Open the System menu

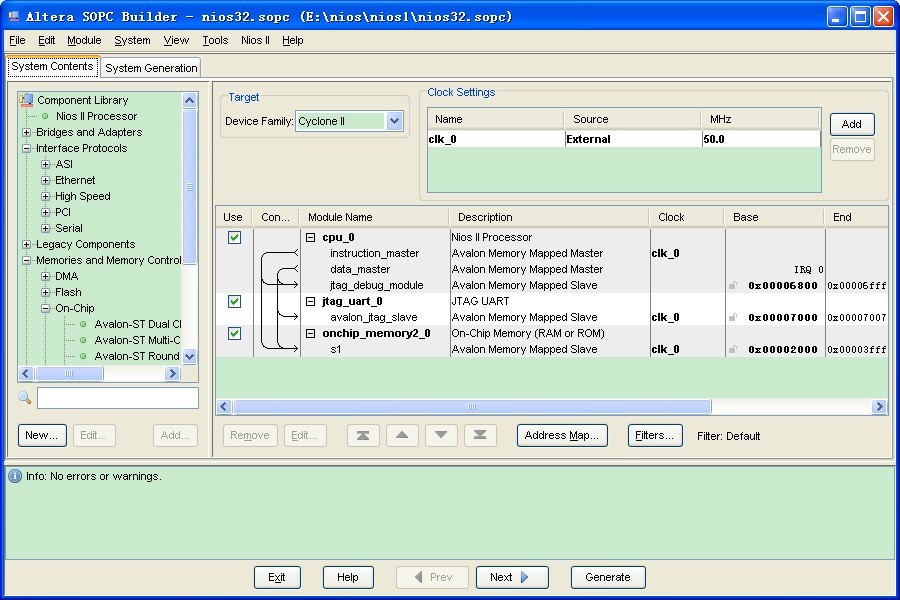click(132, 40)
